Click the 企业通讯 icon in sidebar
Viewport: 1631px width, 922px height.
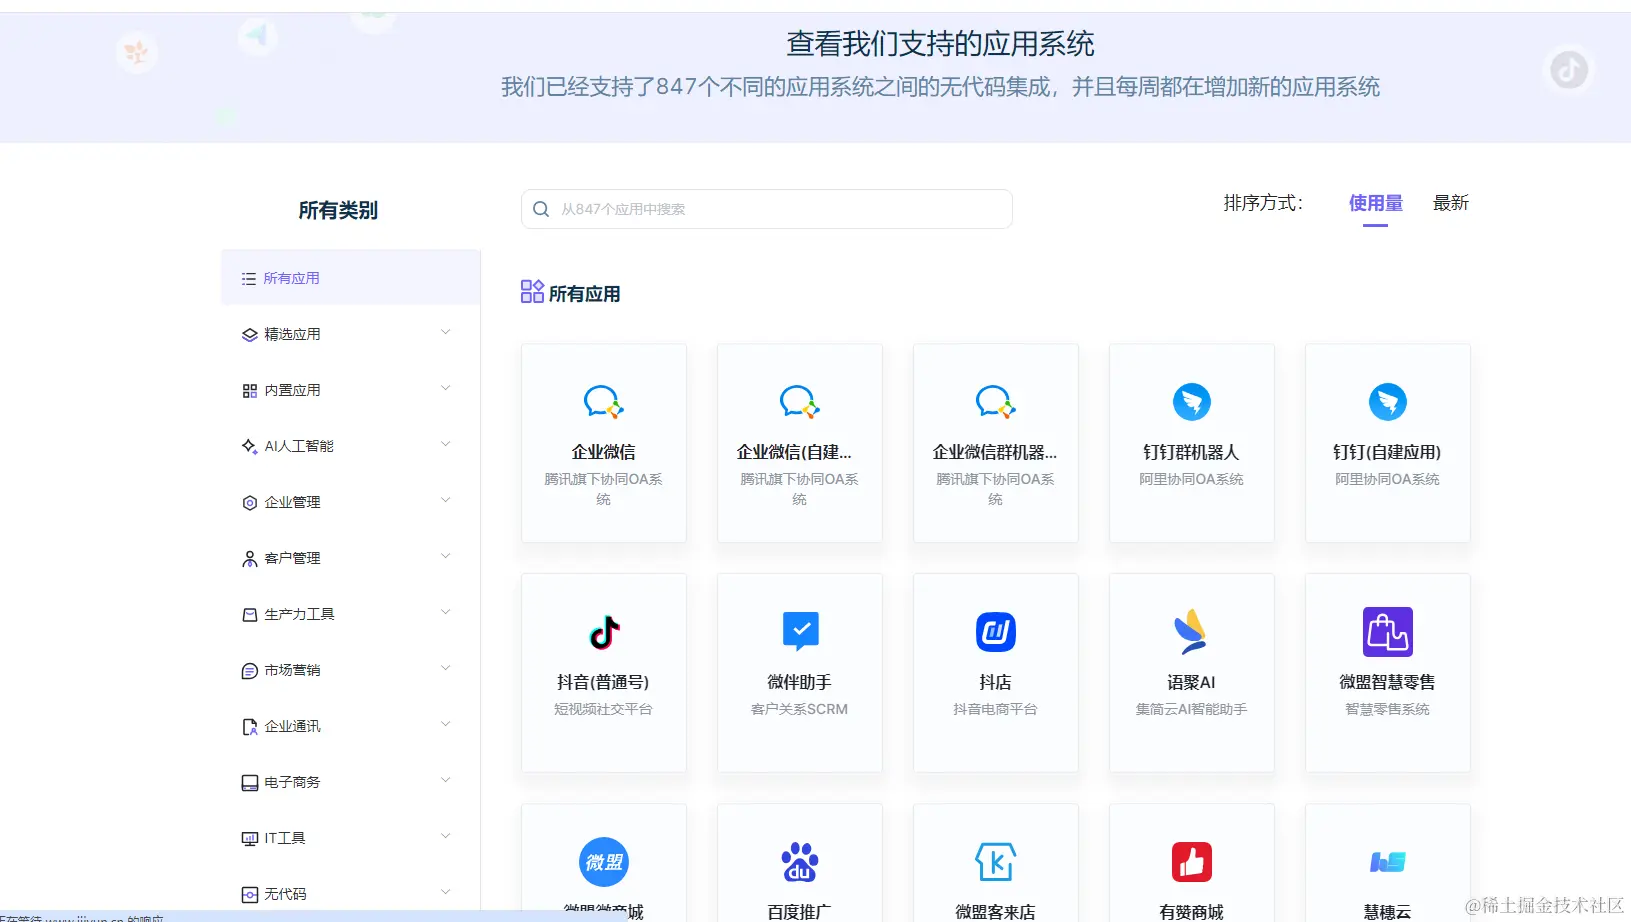click(x=250, y=727)
